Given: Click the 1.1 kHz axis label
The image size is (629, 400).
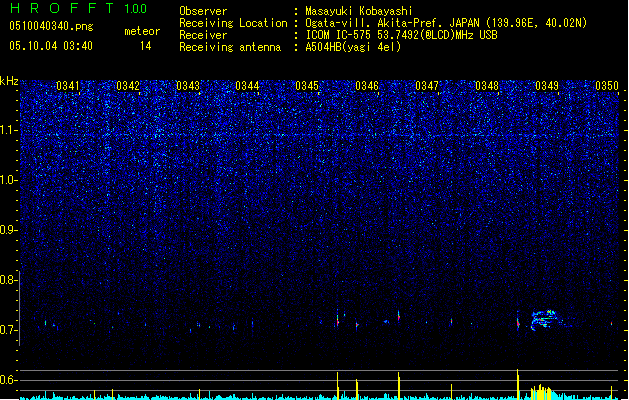Looking at the screenshot, I should tap(9, 130).
